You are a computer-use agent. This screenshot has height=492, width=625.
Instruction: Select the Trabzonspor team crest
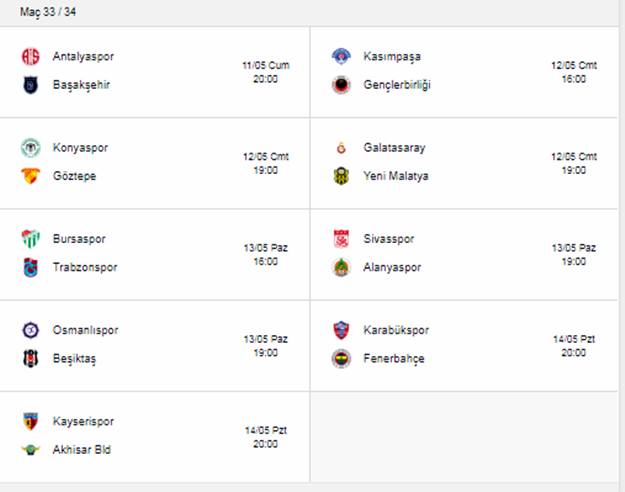click(30, 267)
